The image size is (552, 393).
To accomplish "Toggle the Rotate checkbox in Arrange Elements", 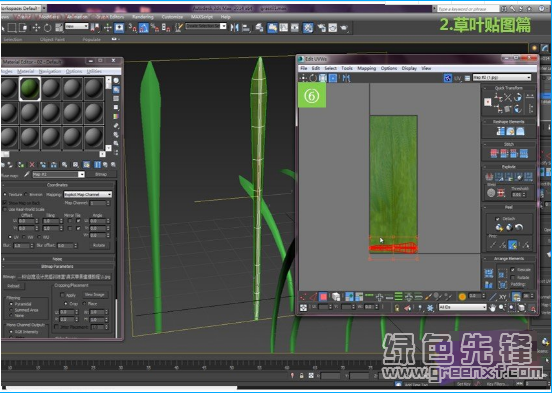I will click(513, 277).
